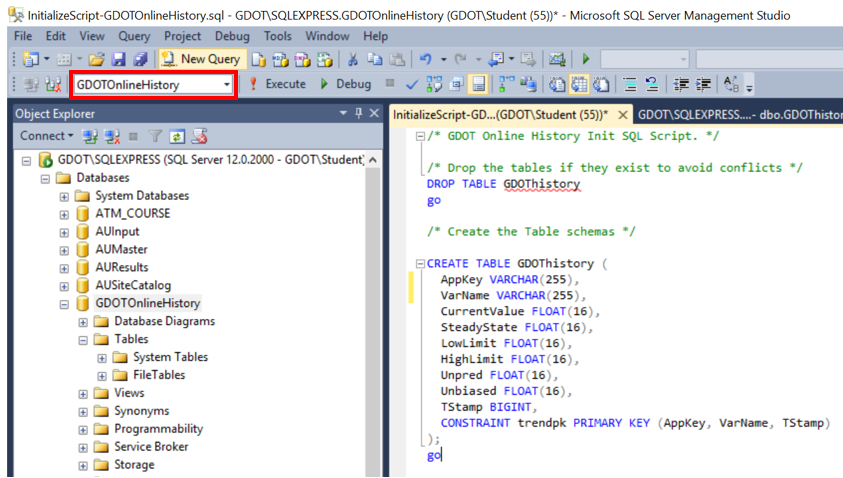Expand the System Databases node
This screenshot has width=843, height=478.
[x=64, y=196]
